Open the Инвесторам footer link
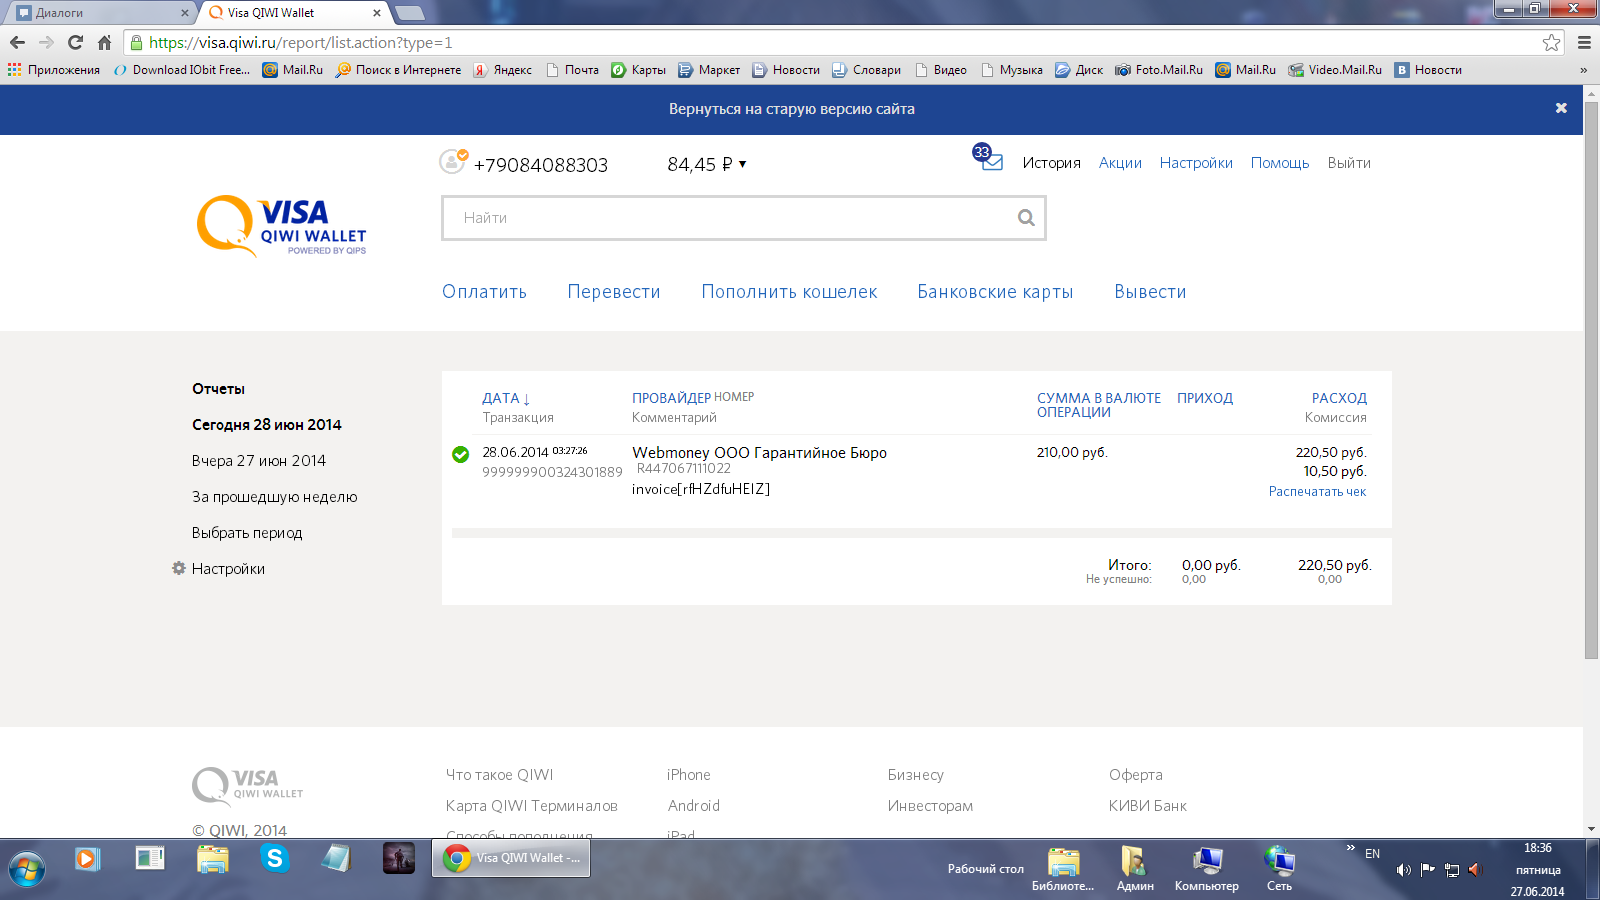 coord(930,806)
